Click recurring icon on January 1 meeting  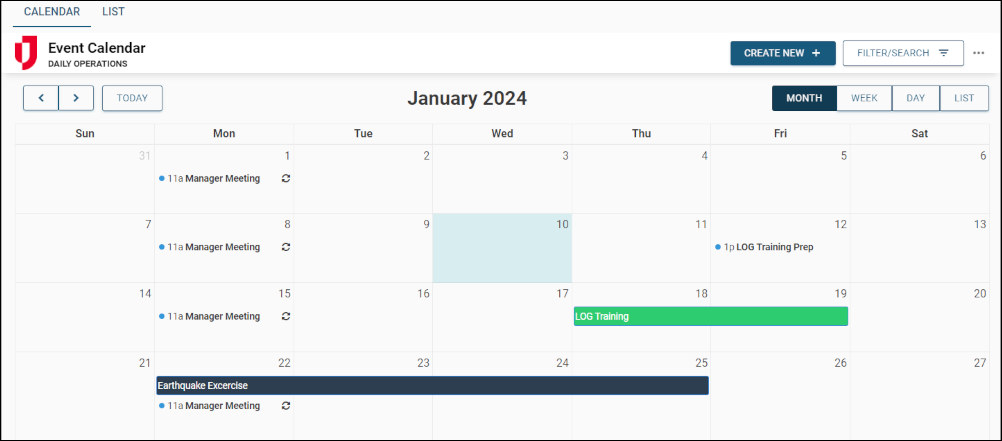point(286,178)
